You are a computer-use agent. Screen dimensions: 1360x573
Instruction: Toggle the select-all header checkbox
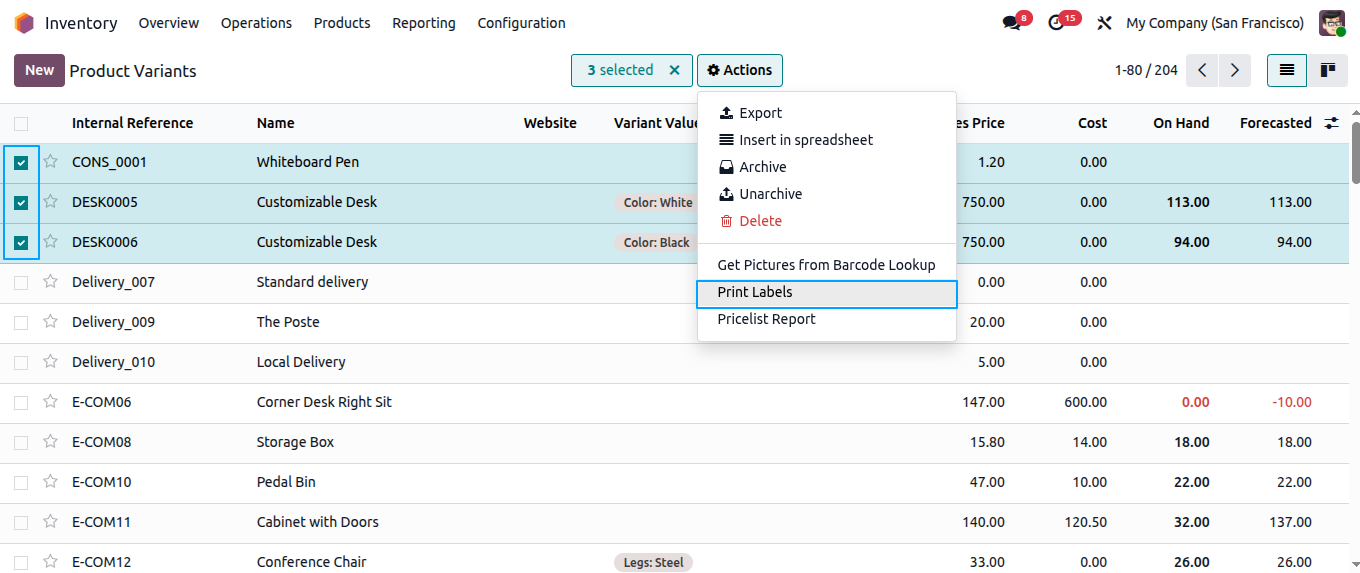pyautogui.click(x=21, y=123)
